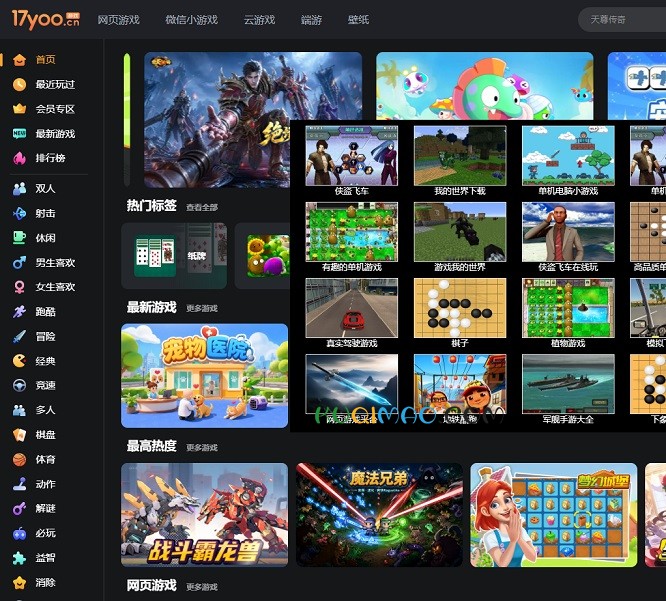
Task: Open the 植物游戏 thumbnail
Action: pyautogui.click(x=568, y=308)
